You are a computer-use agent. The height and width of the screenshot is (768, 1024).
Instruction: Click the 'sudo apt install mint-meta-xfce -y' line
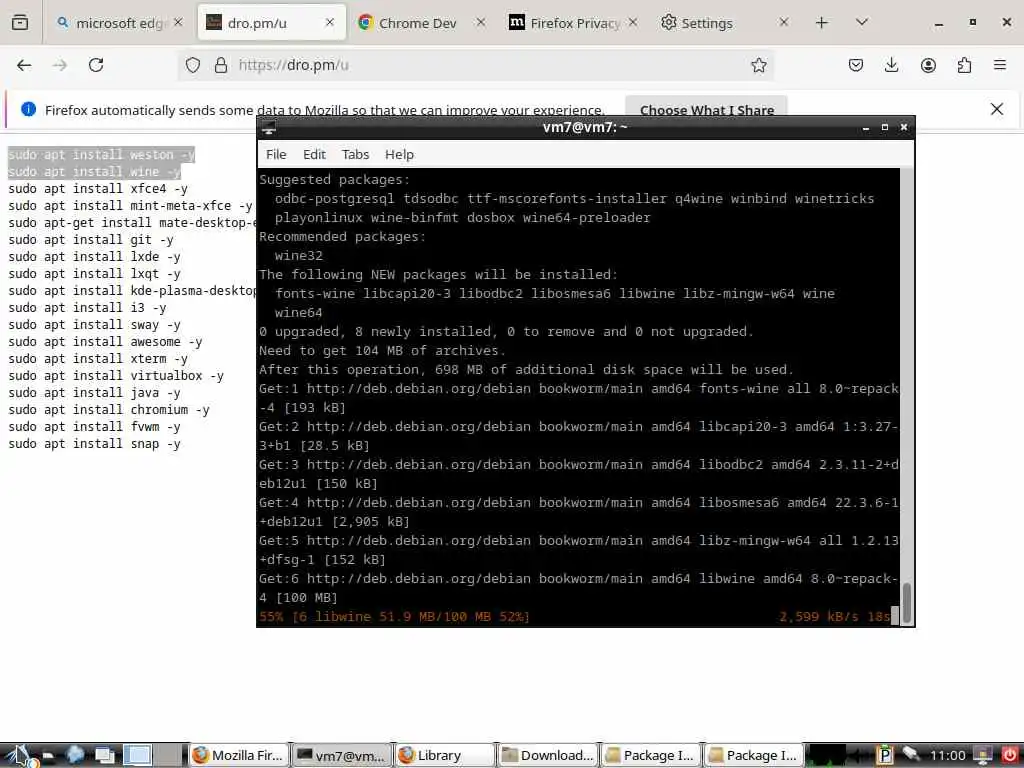(130, 206)
